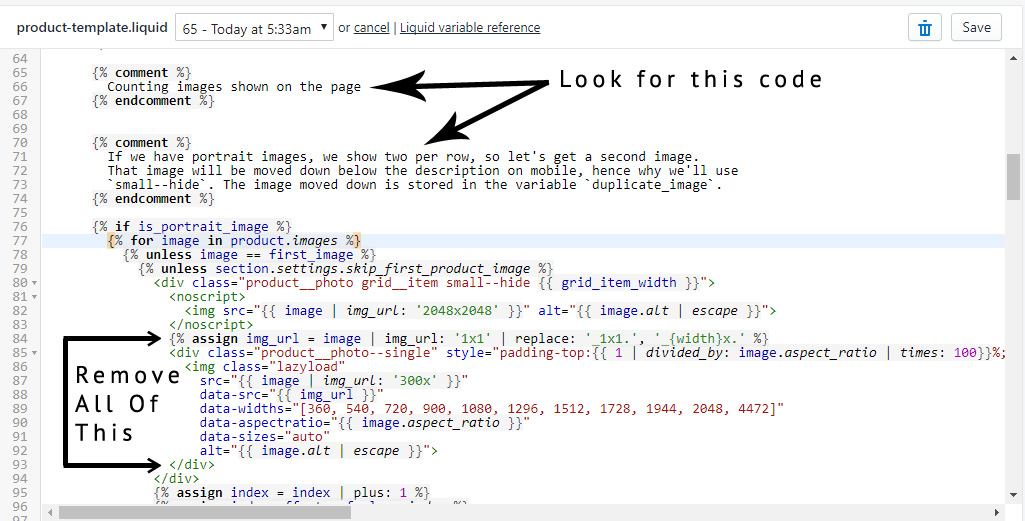
Task: Click 'skip_first_product_image' setting code
Action: (346, 269)
